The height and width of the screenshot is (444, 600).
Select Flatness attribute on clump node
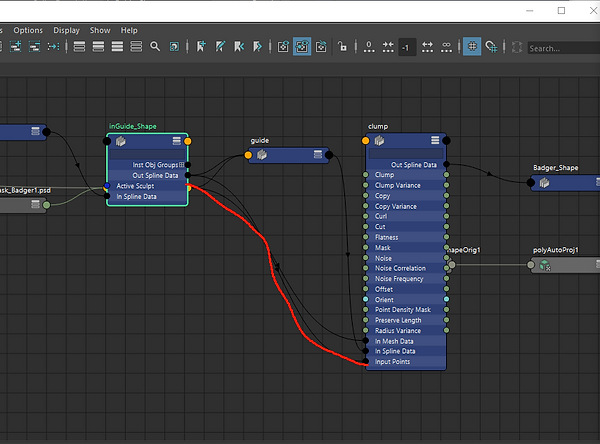click(406, 237)
